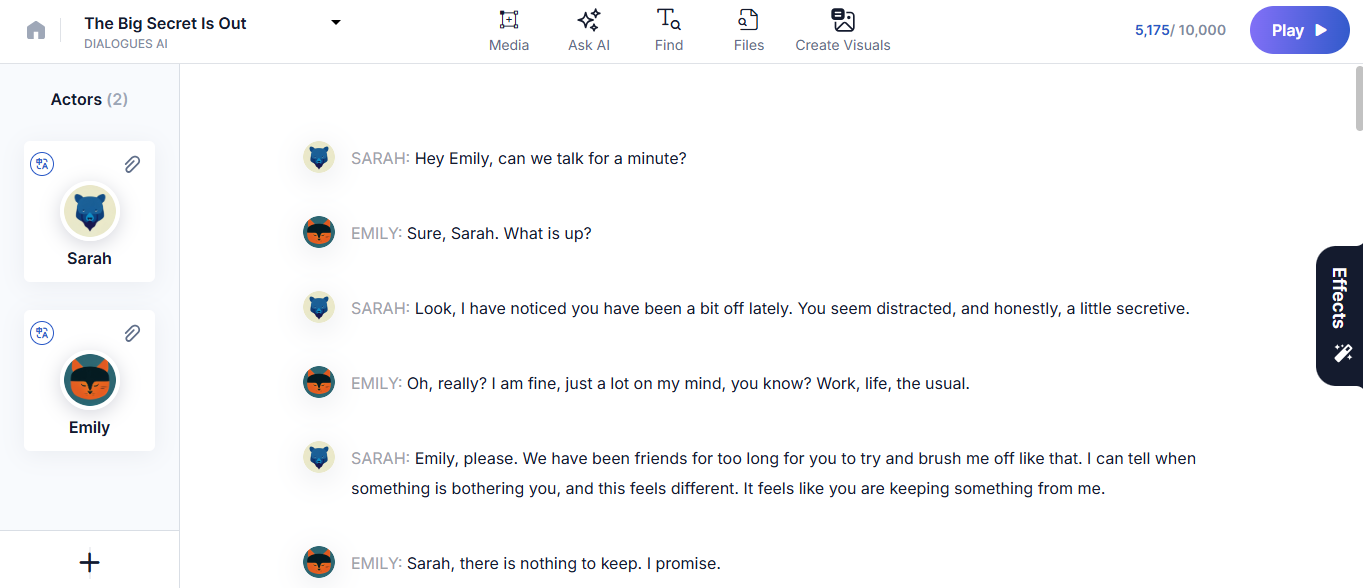Viewport: 1363px width, 588px height.
Task: Add a new actor with plus button
Action: [x=89, y=562]
